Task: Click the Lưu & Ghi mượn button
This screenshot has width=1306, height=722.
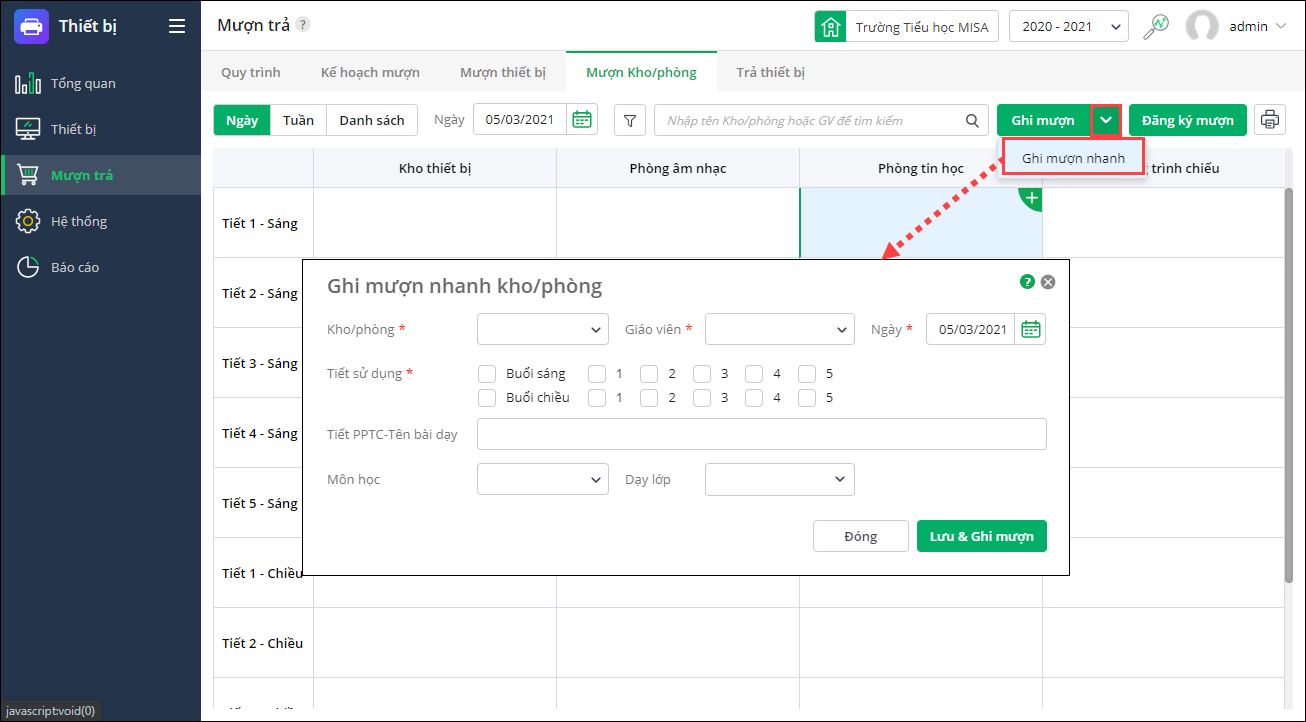Action: (x=982, y=536)
